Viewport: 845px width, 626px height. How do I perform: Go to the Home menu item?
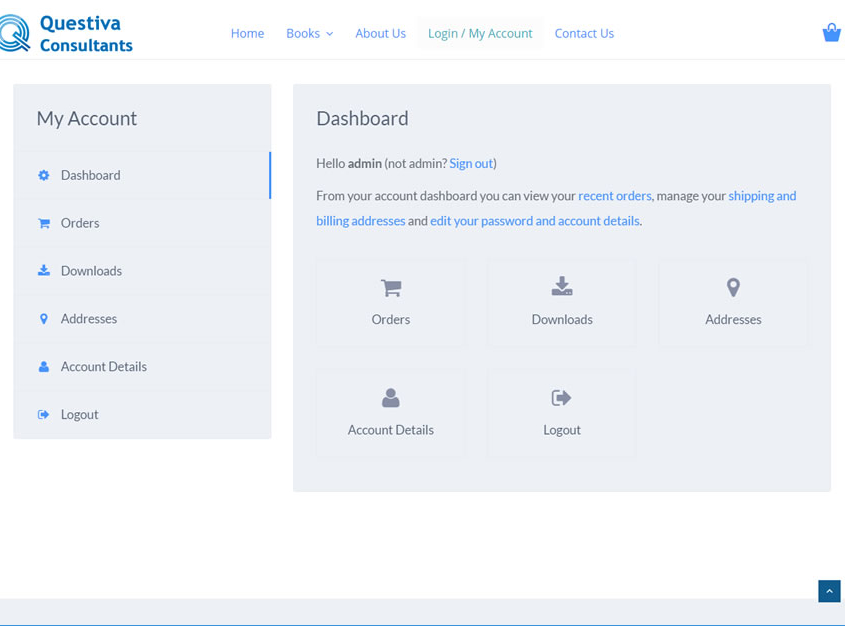tap(247, 33)
